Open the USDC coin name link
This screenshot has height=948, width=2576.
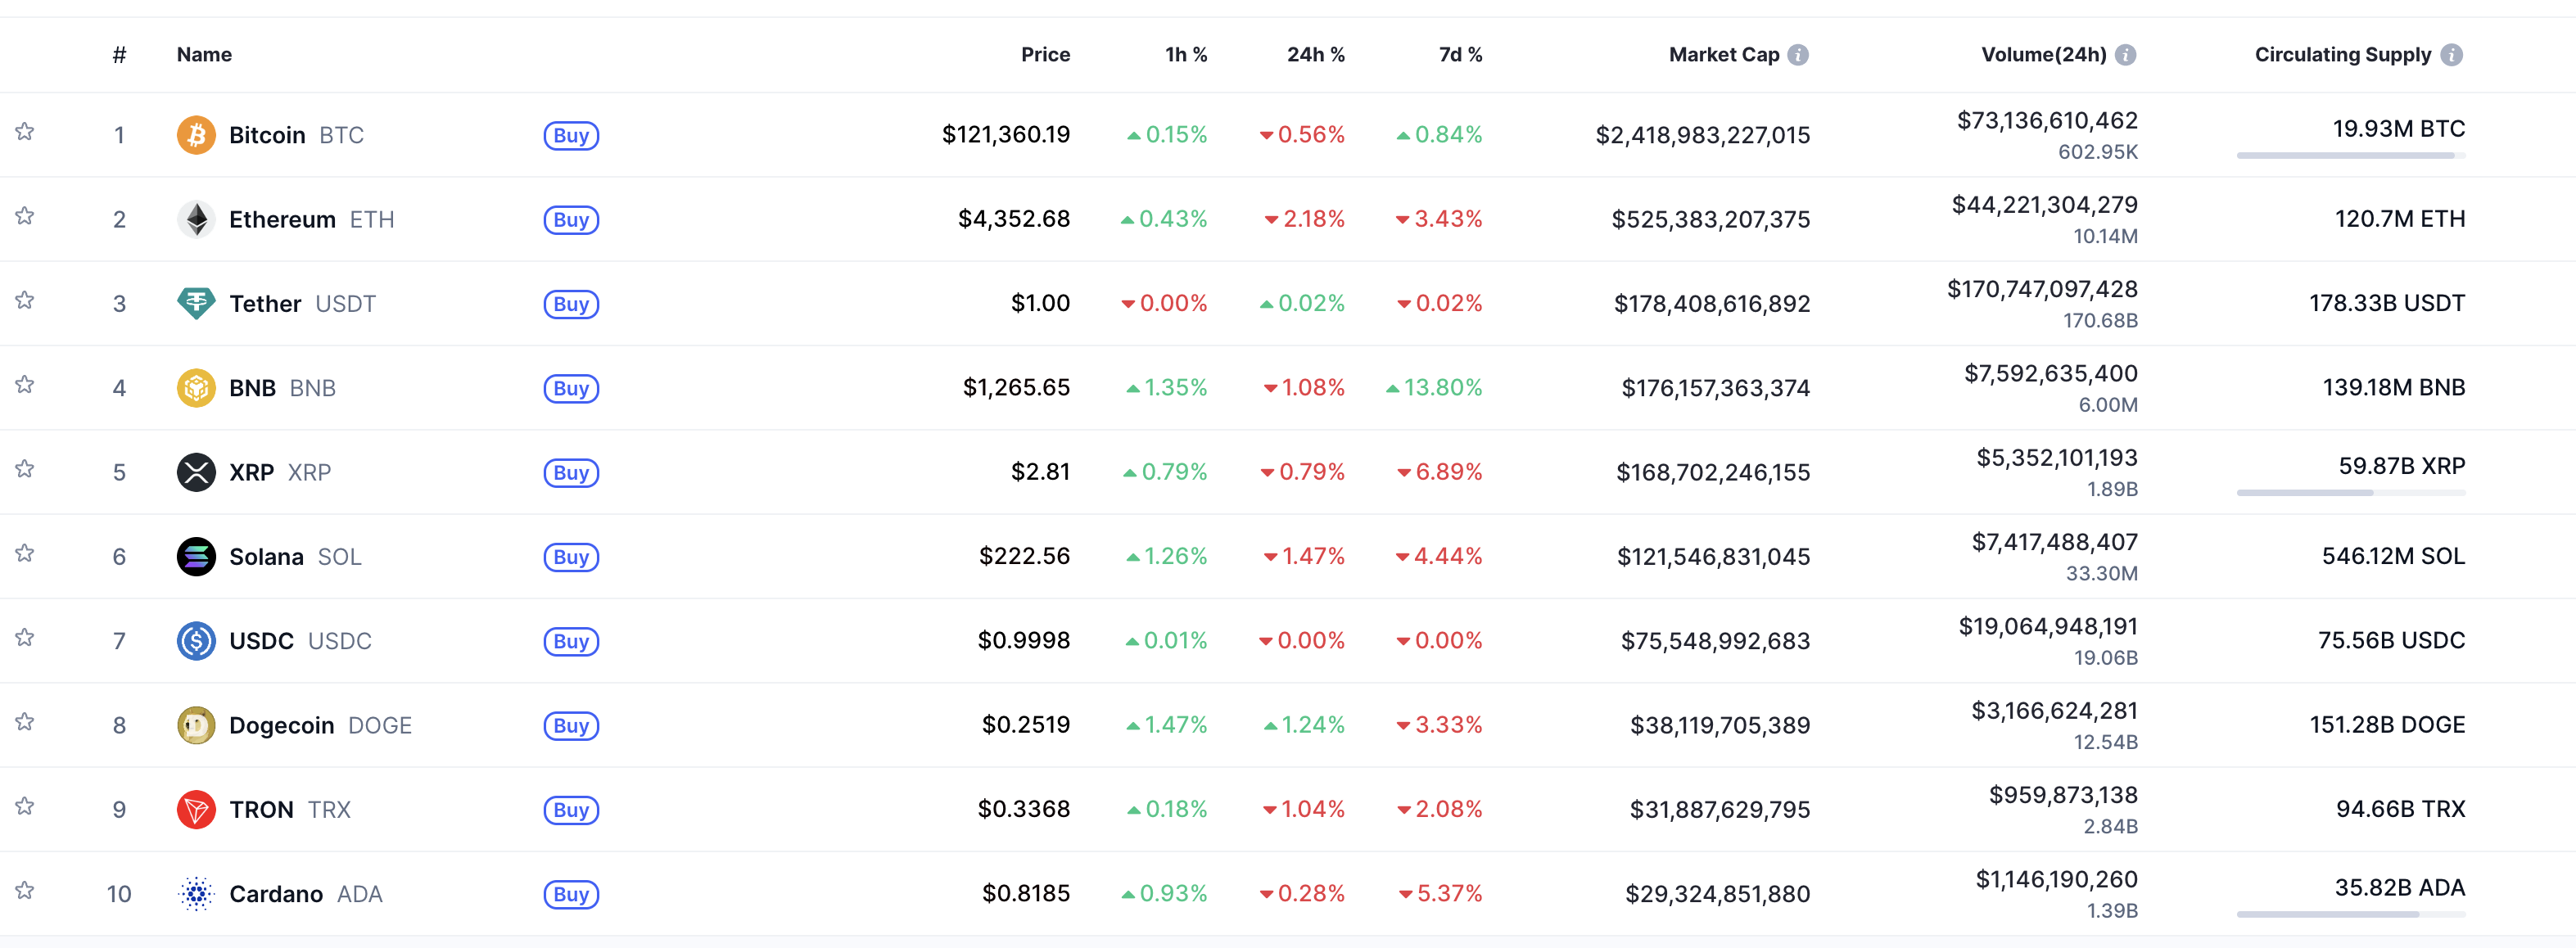tap(261, 641)
